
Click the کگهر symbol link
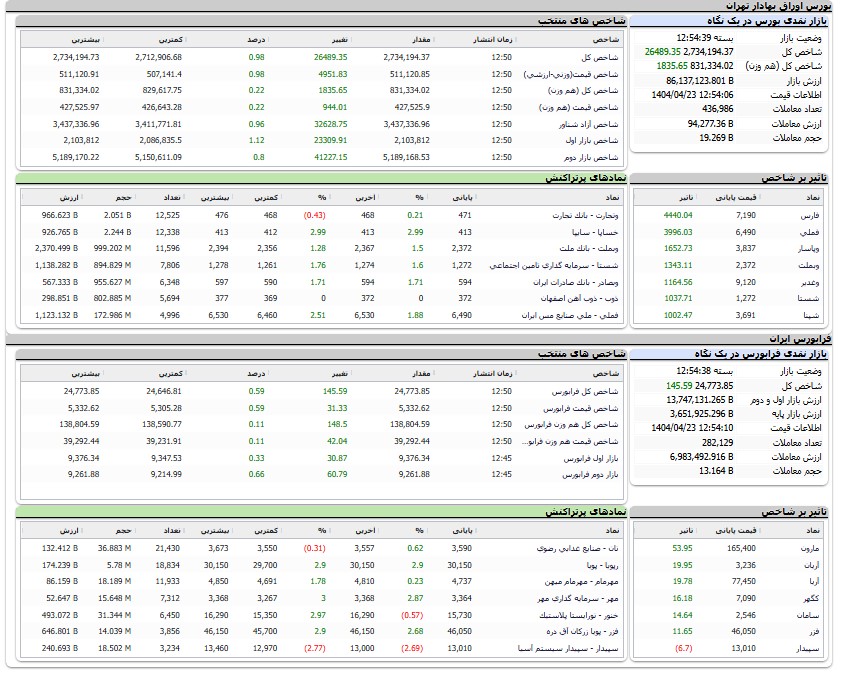point(811,598)
